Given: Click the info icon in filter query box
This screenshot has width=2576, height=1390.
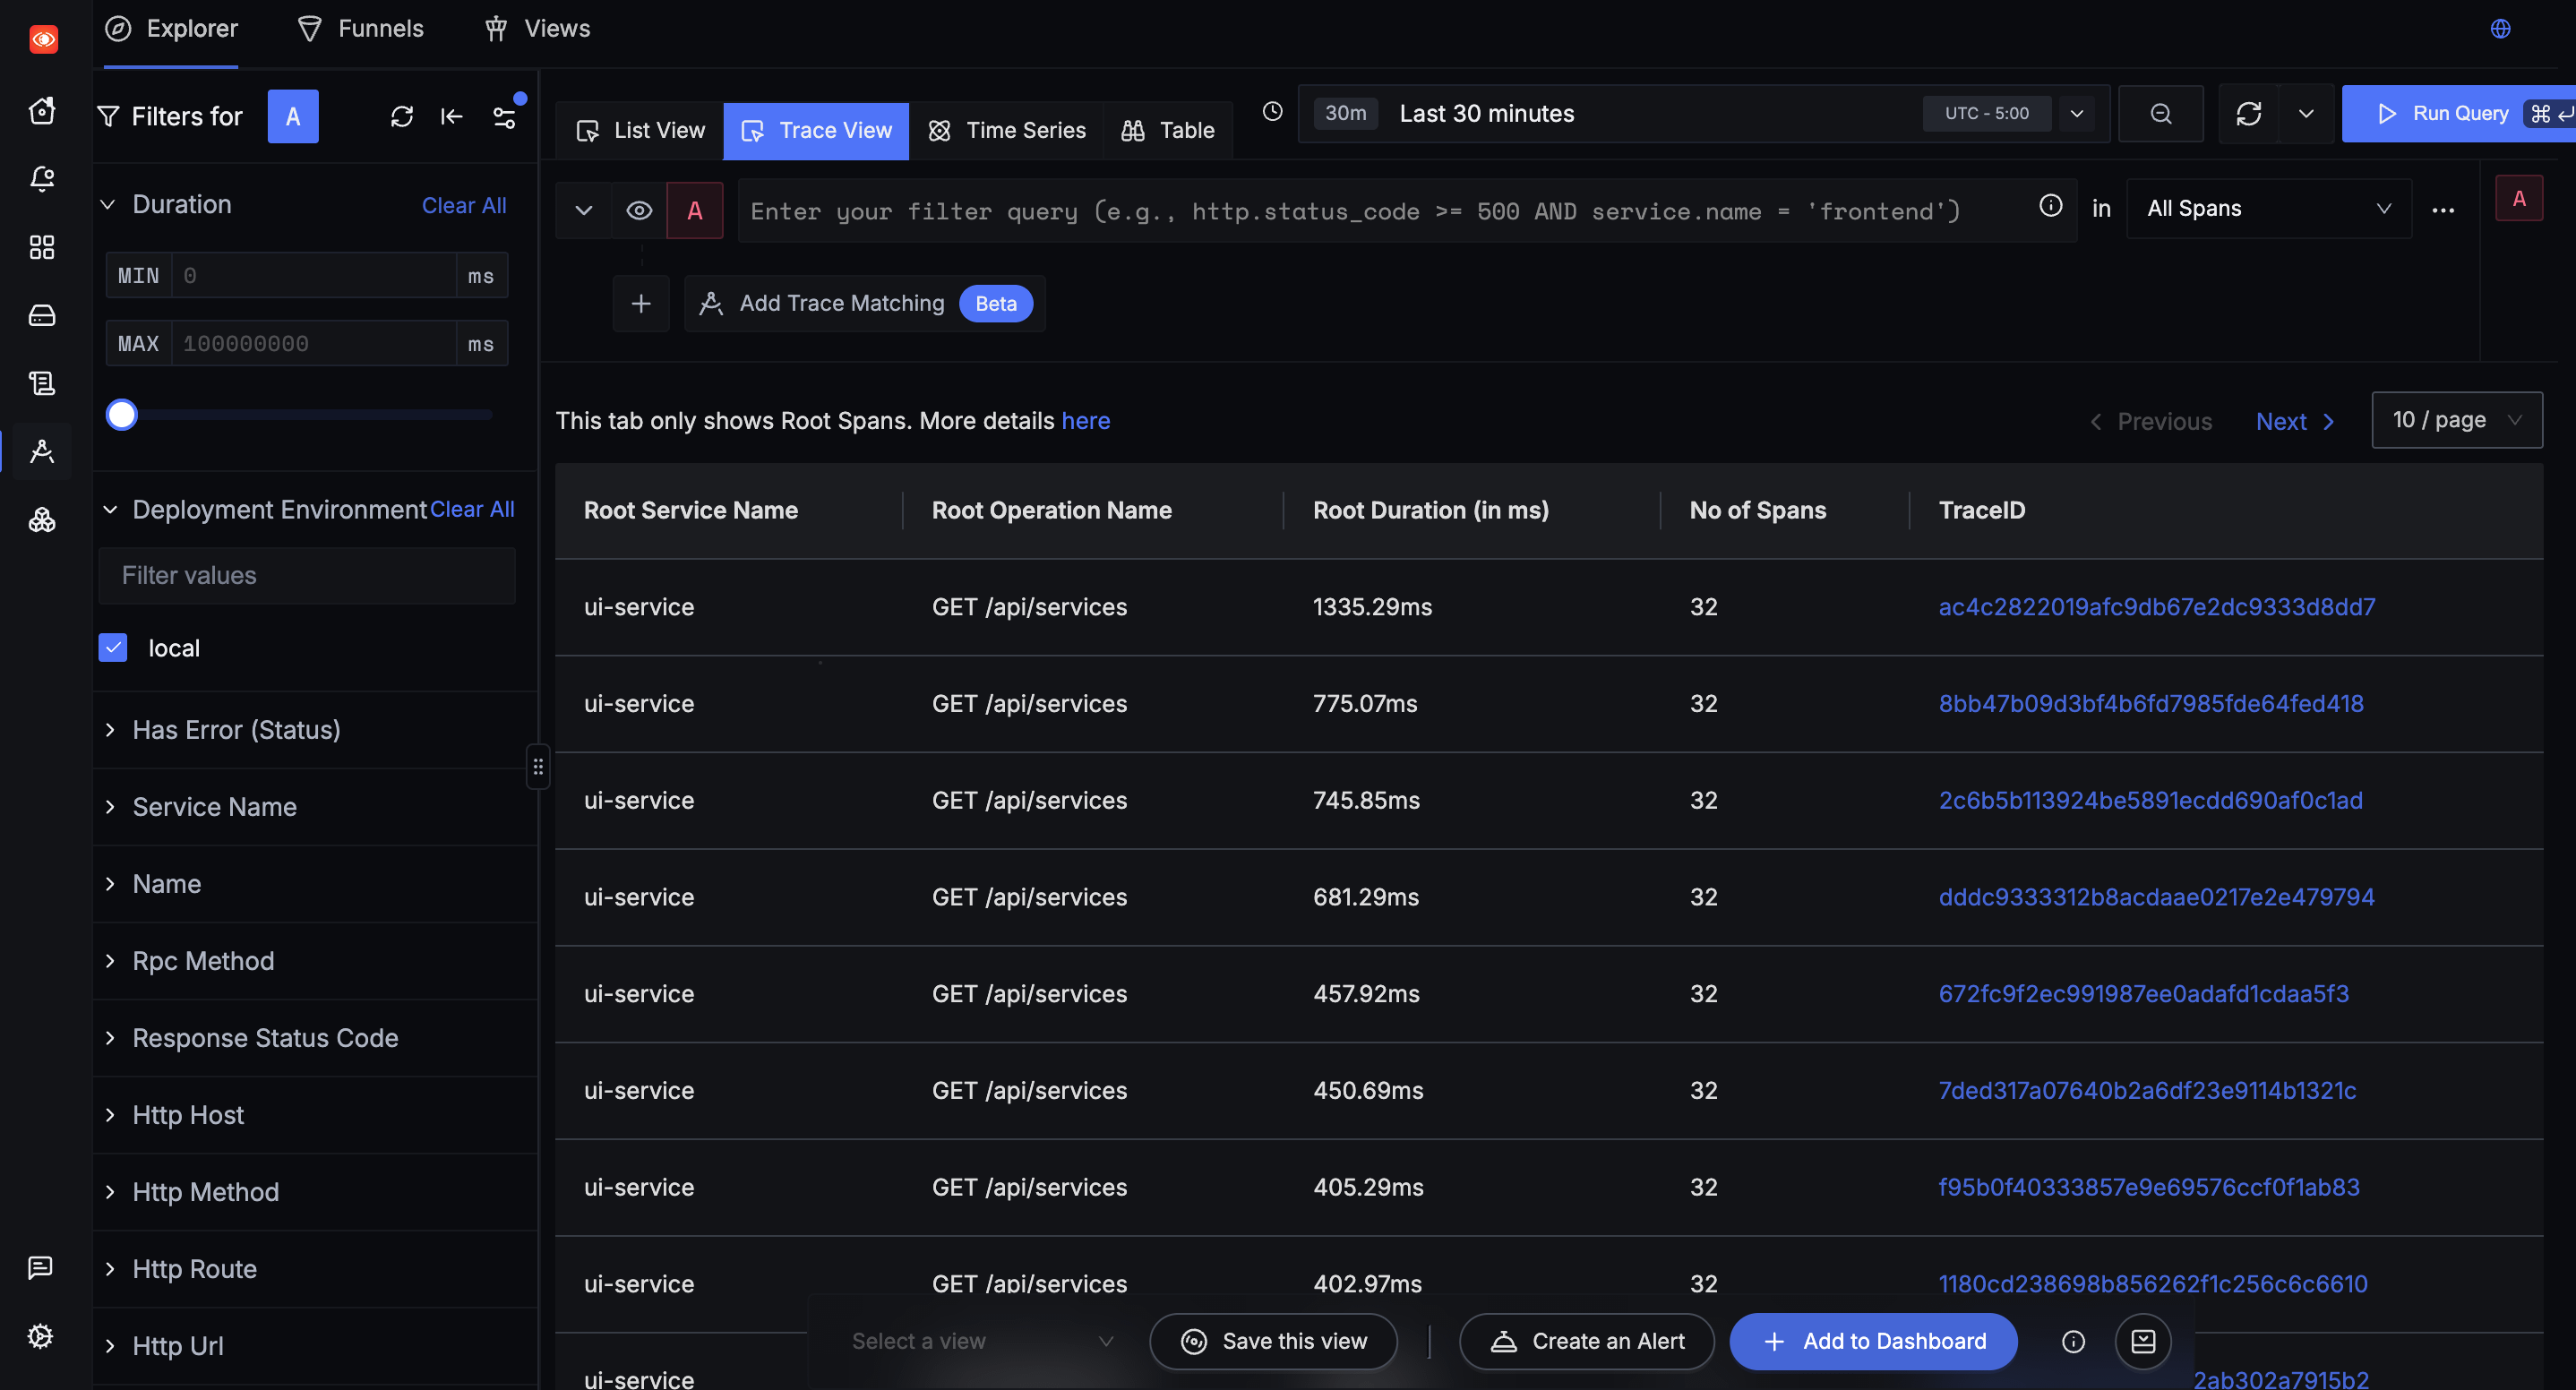Looking at the screenshot, I should [2051, 206].
